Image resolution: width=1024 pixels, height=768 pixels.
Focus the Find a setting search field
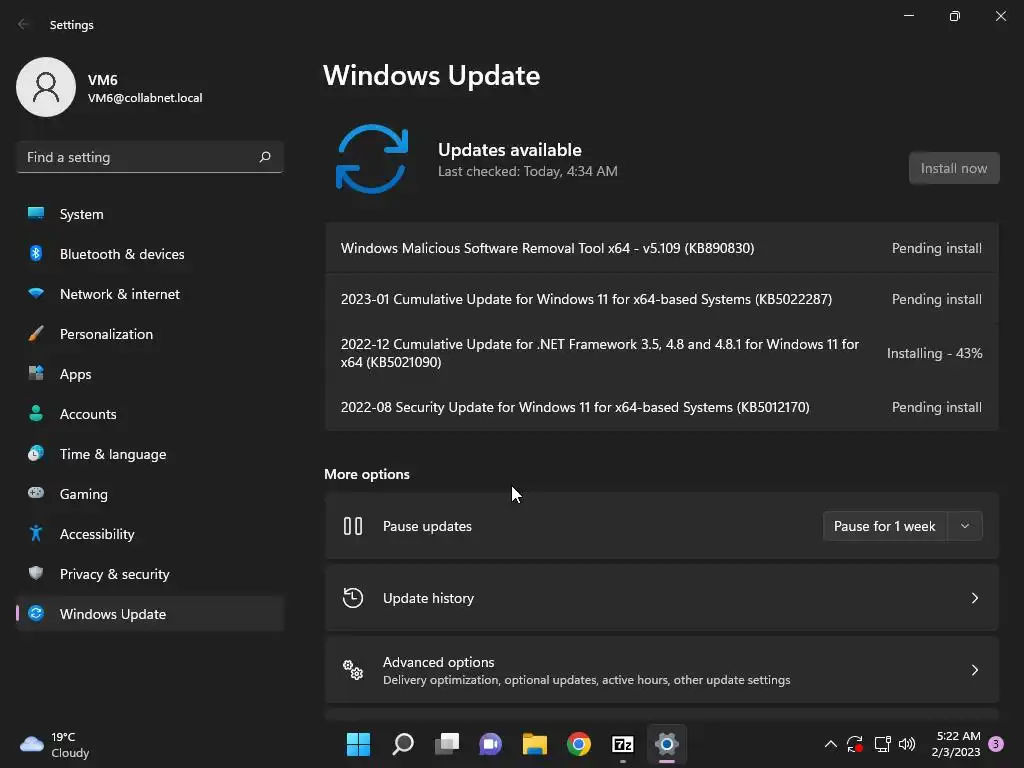[150, 157]
